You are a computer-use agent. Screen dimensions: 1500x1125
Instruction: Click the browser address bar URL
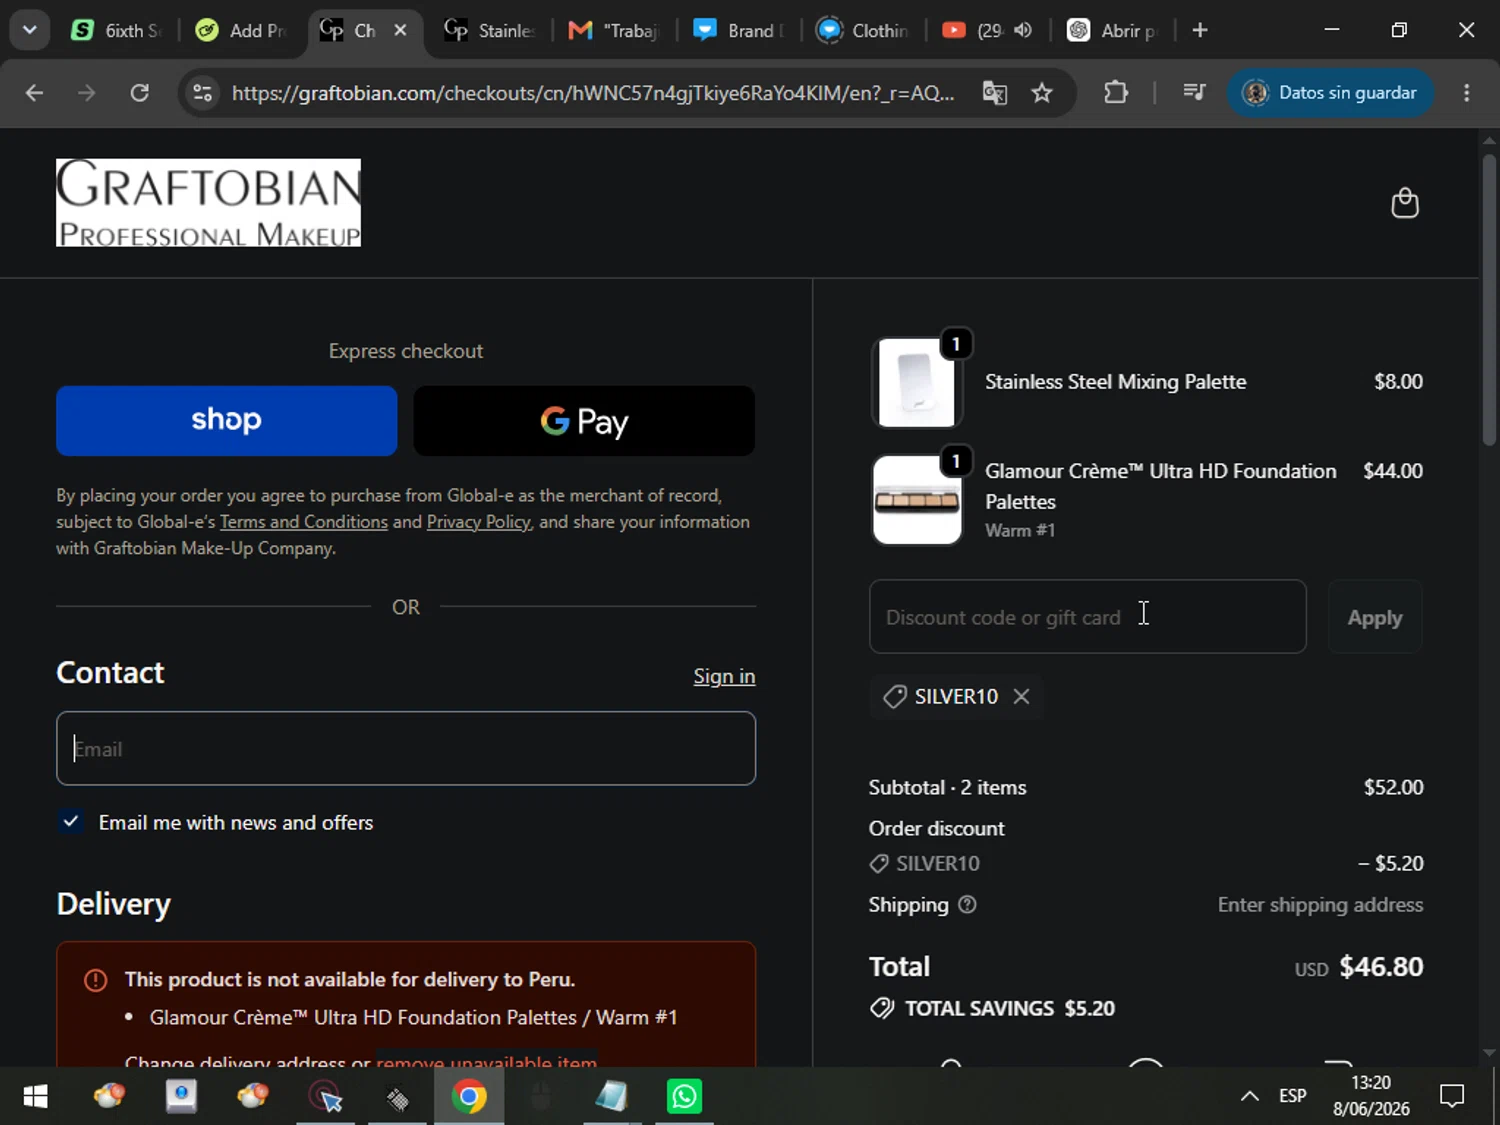click(x=593, y=93)
